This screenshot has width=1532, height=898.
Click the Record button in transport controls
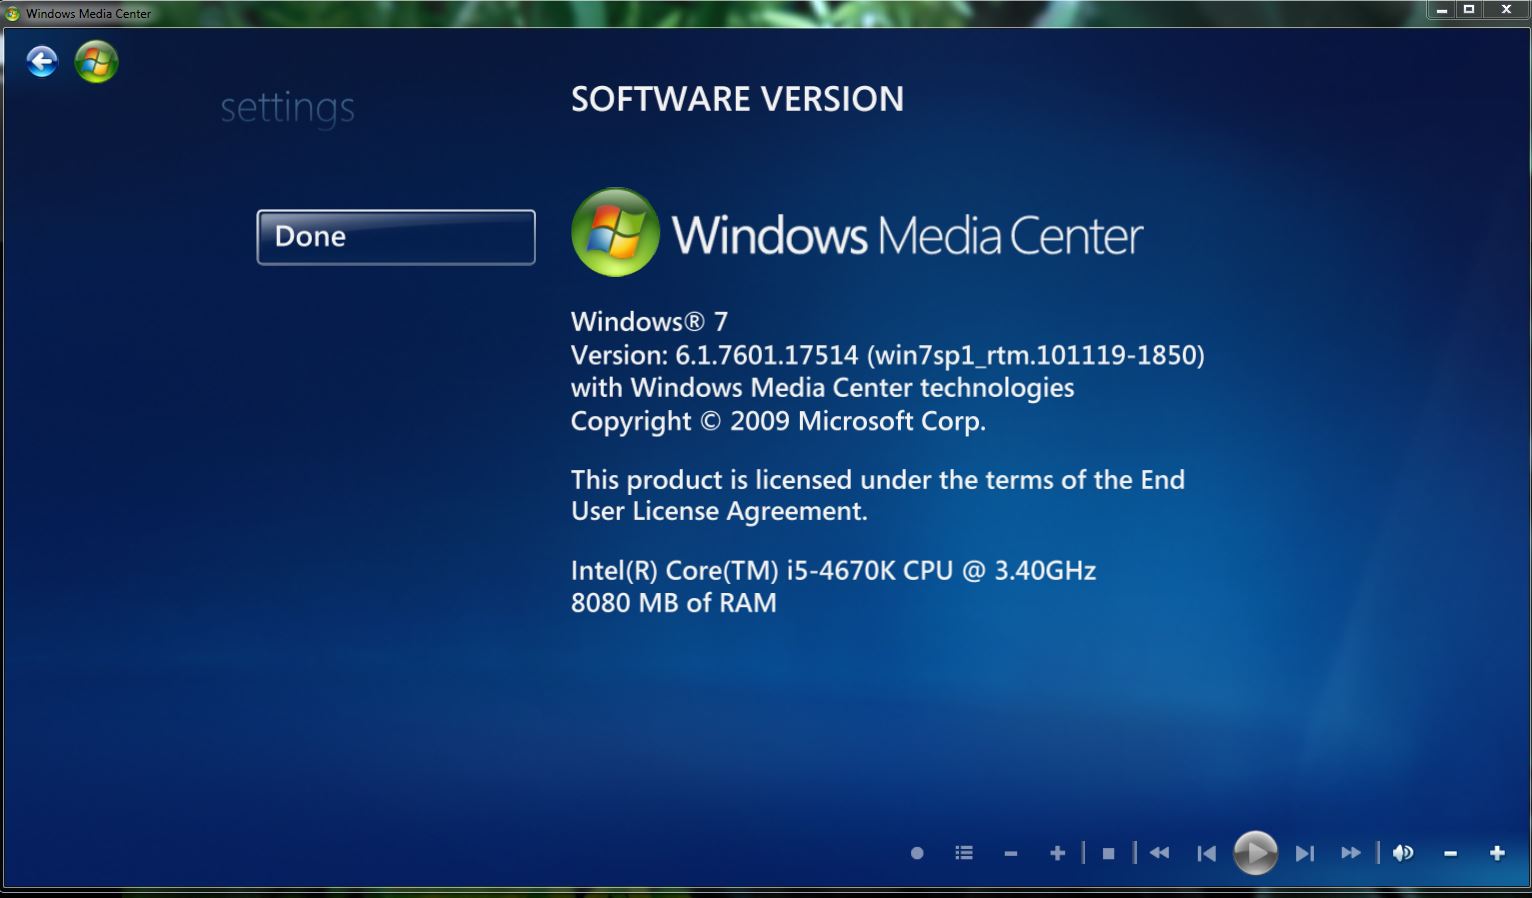click(x=917, y=853)
